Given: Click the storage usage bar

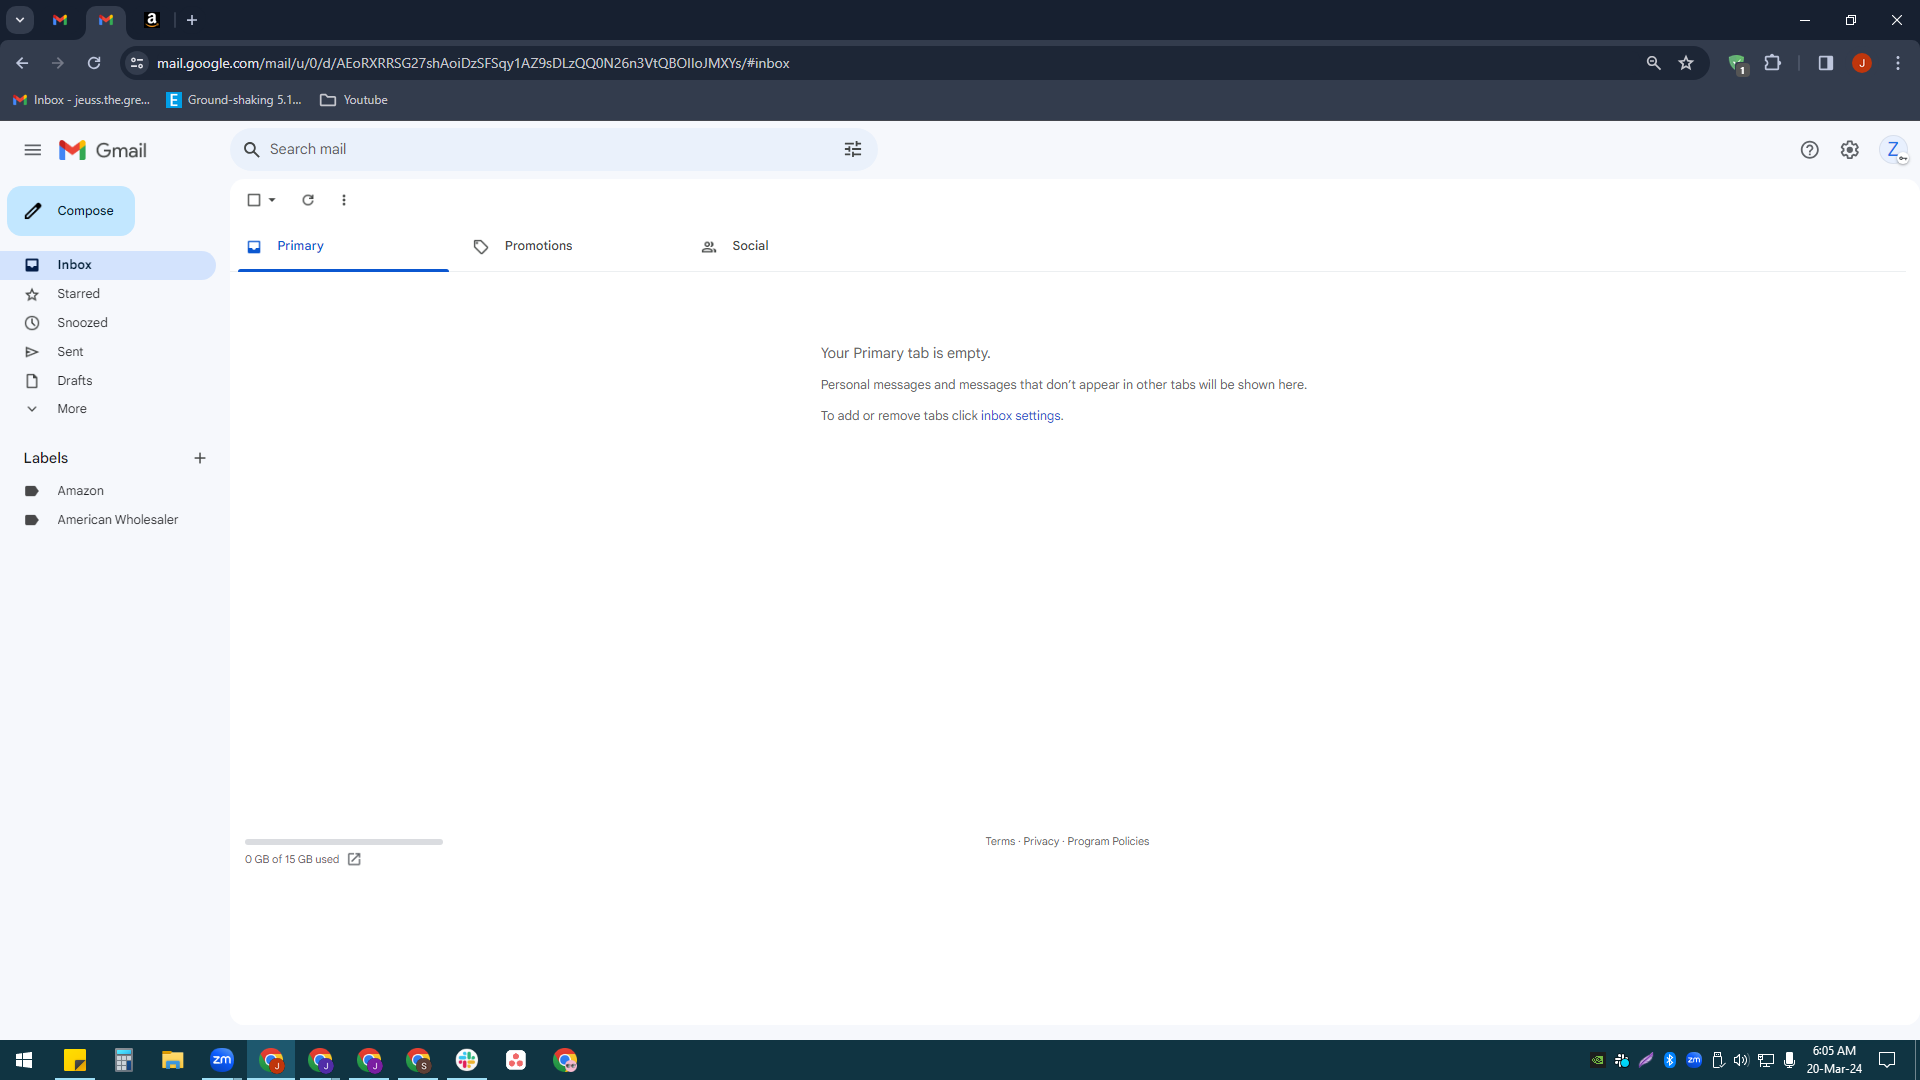Looking at the screenshot, I should pyautogui.click(x=343, y=842).
